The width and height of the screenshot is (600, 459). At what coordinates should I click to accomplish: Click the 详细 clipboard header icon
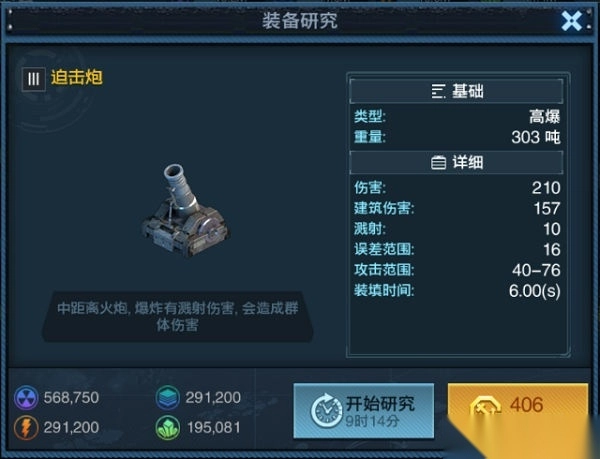[x=438, y=163]
